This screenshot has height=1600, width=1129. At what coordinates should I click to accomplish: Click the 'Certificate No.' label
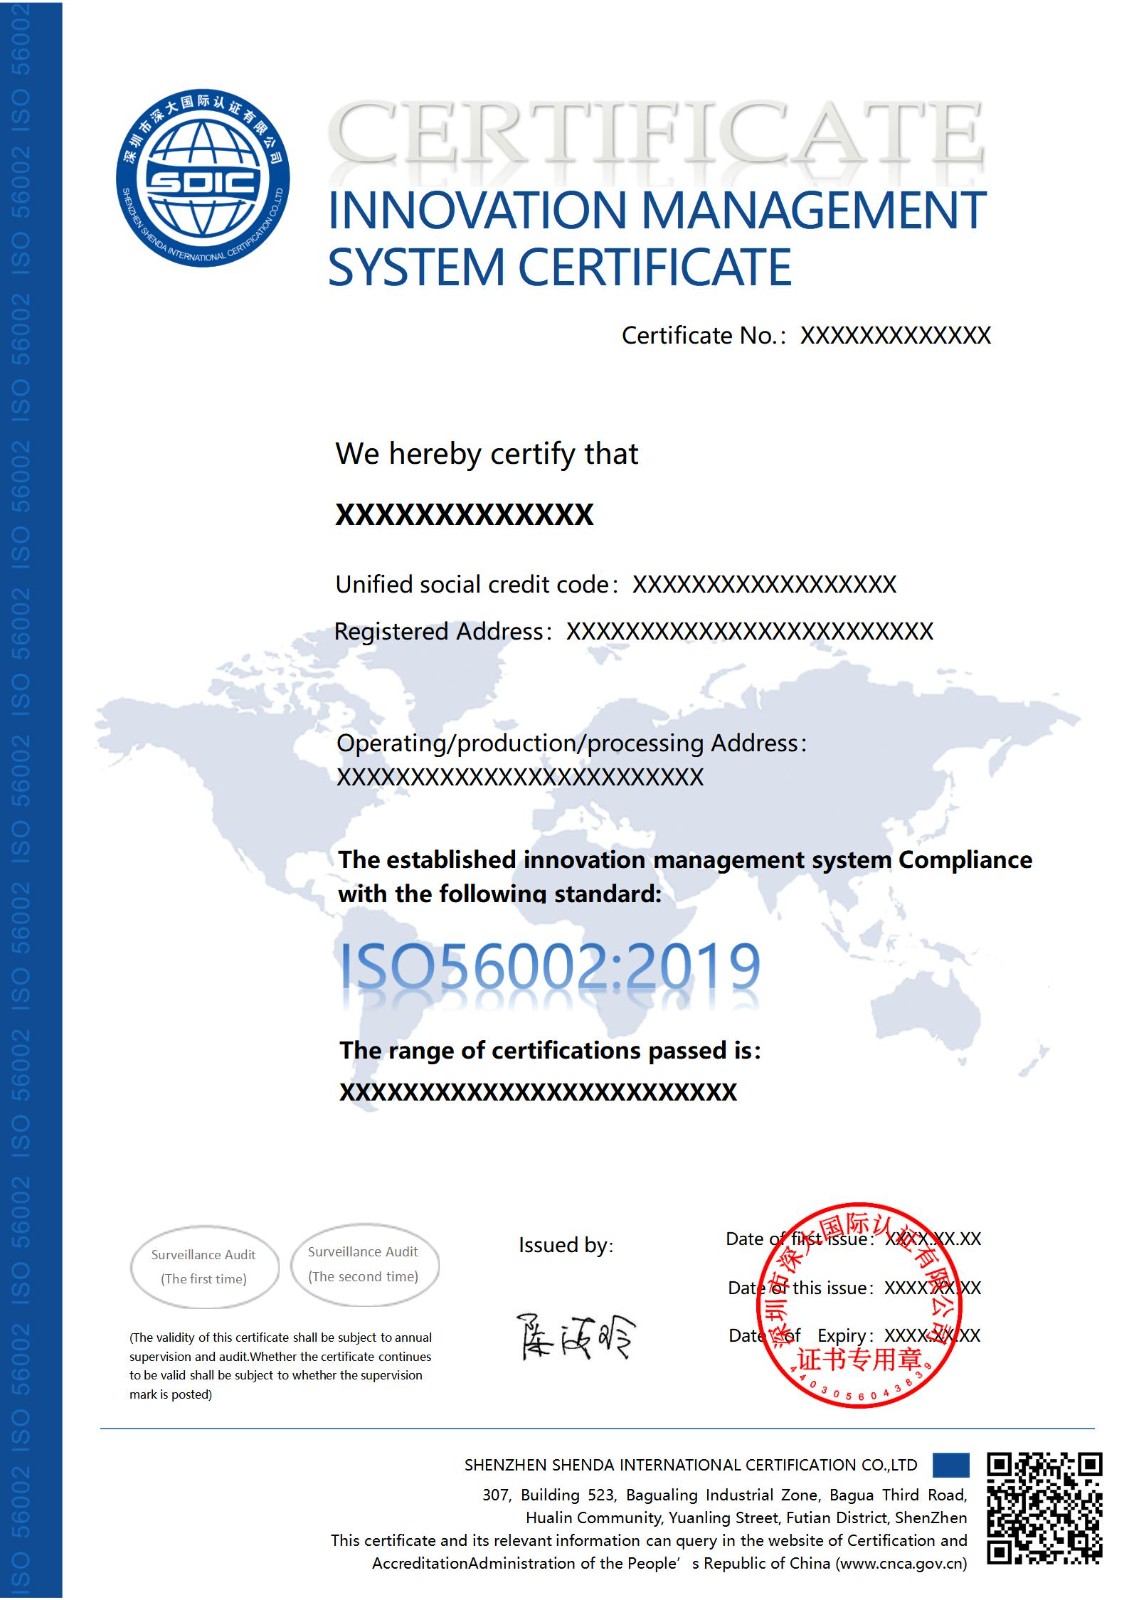click(x=704, y=335)
